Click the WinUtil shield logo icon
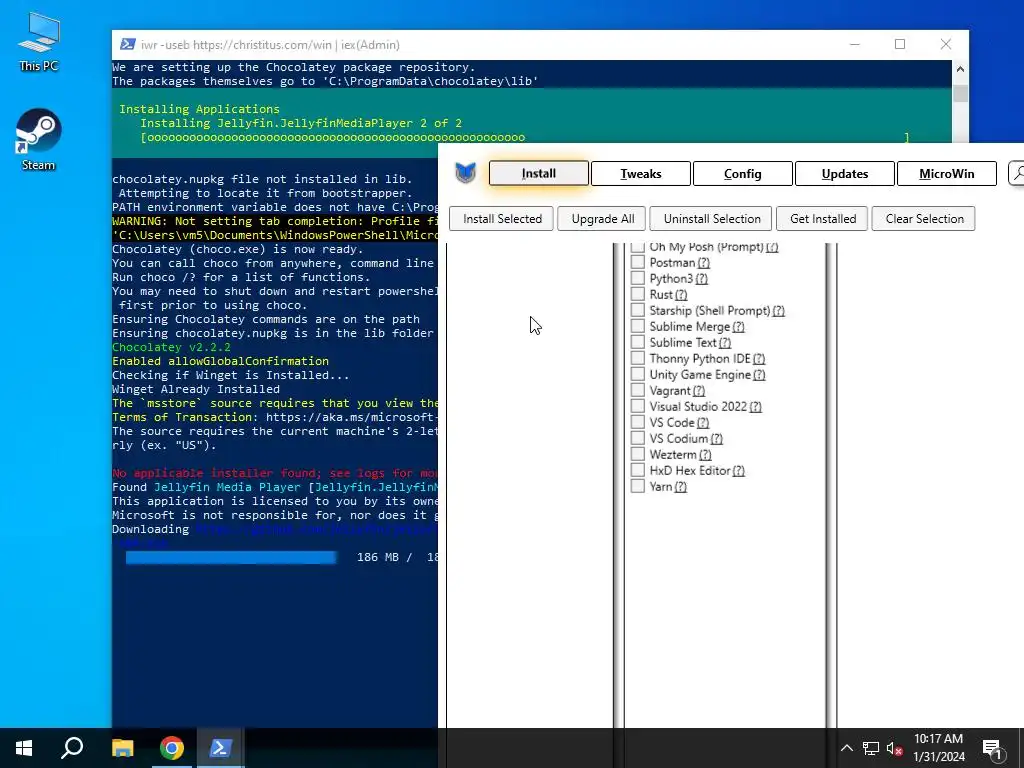This screenshot has height=768, width=1024. (466, 173)
